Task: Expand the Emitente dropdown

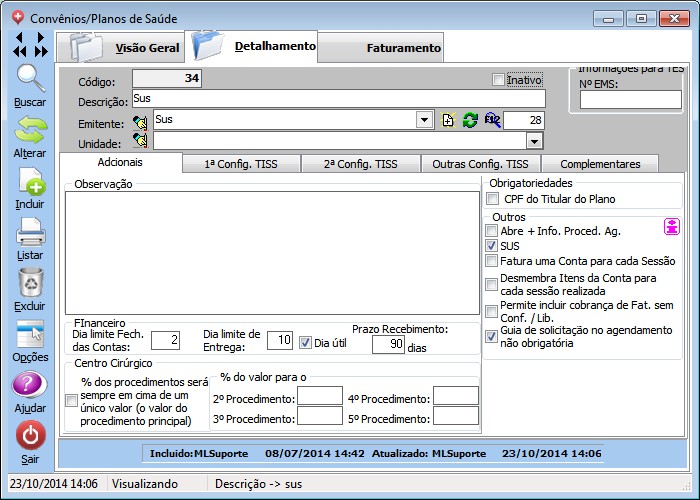Action: click(424, 120)
